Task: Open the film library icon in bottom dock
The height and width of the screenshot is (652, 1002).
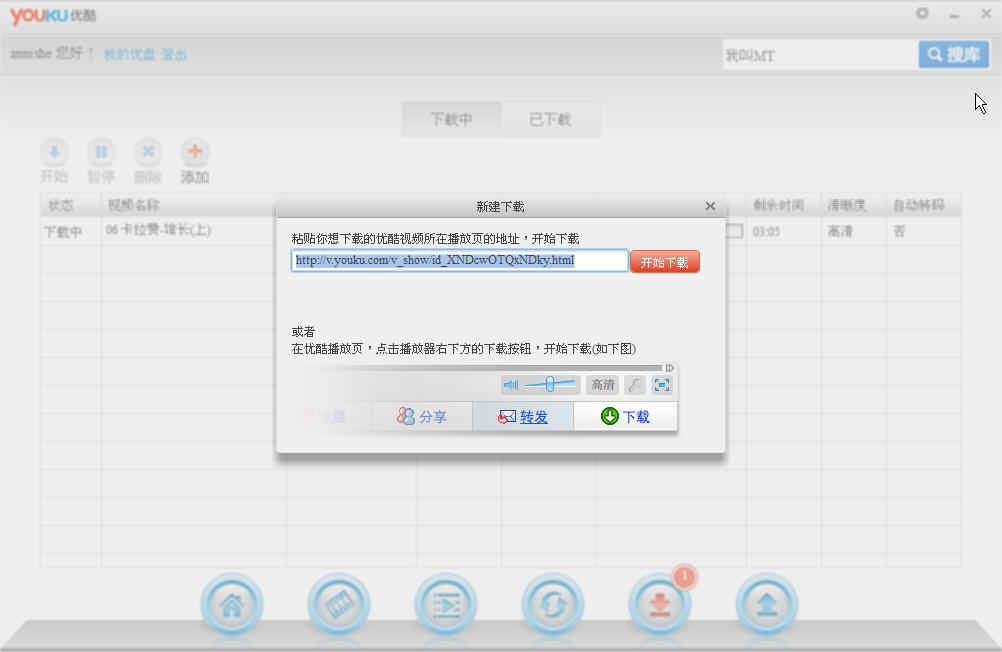Action: [x=339, y=604]
